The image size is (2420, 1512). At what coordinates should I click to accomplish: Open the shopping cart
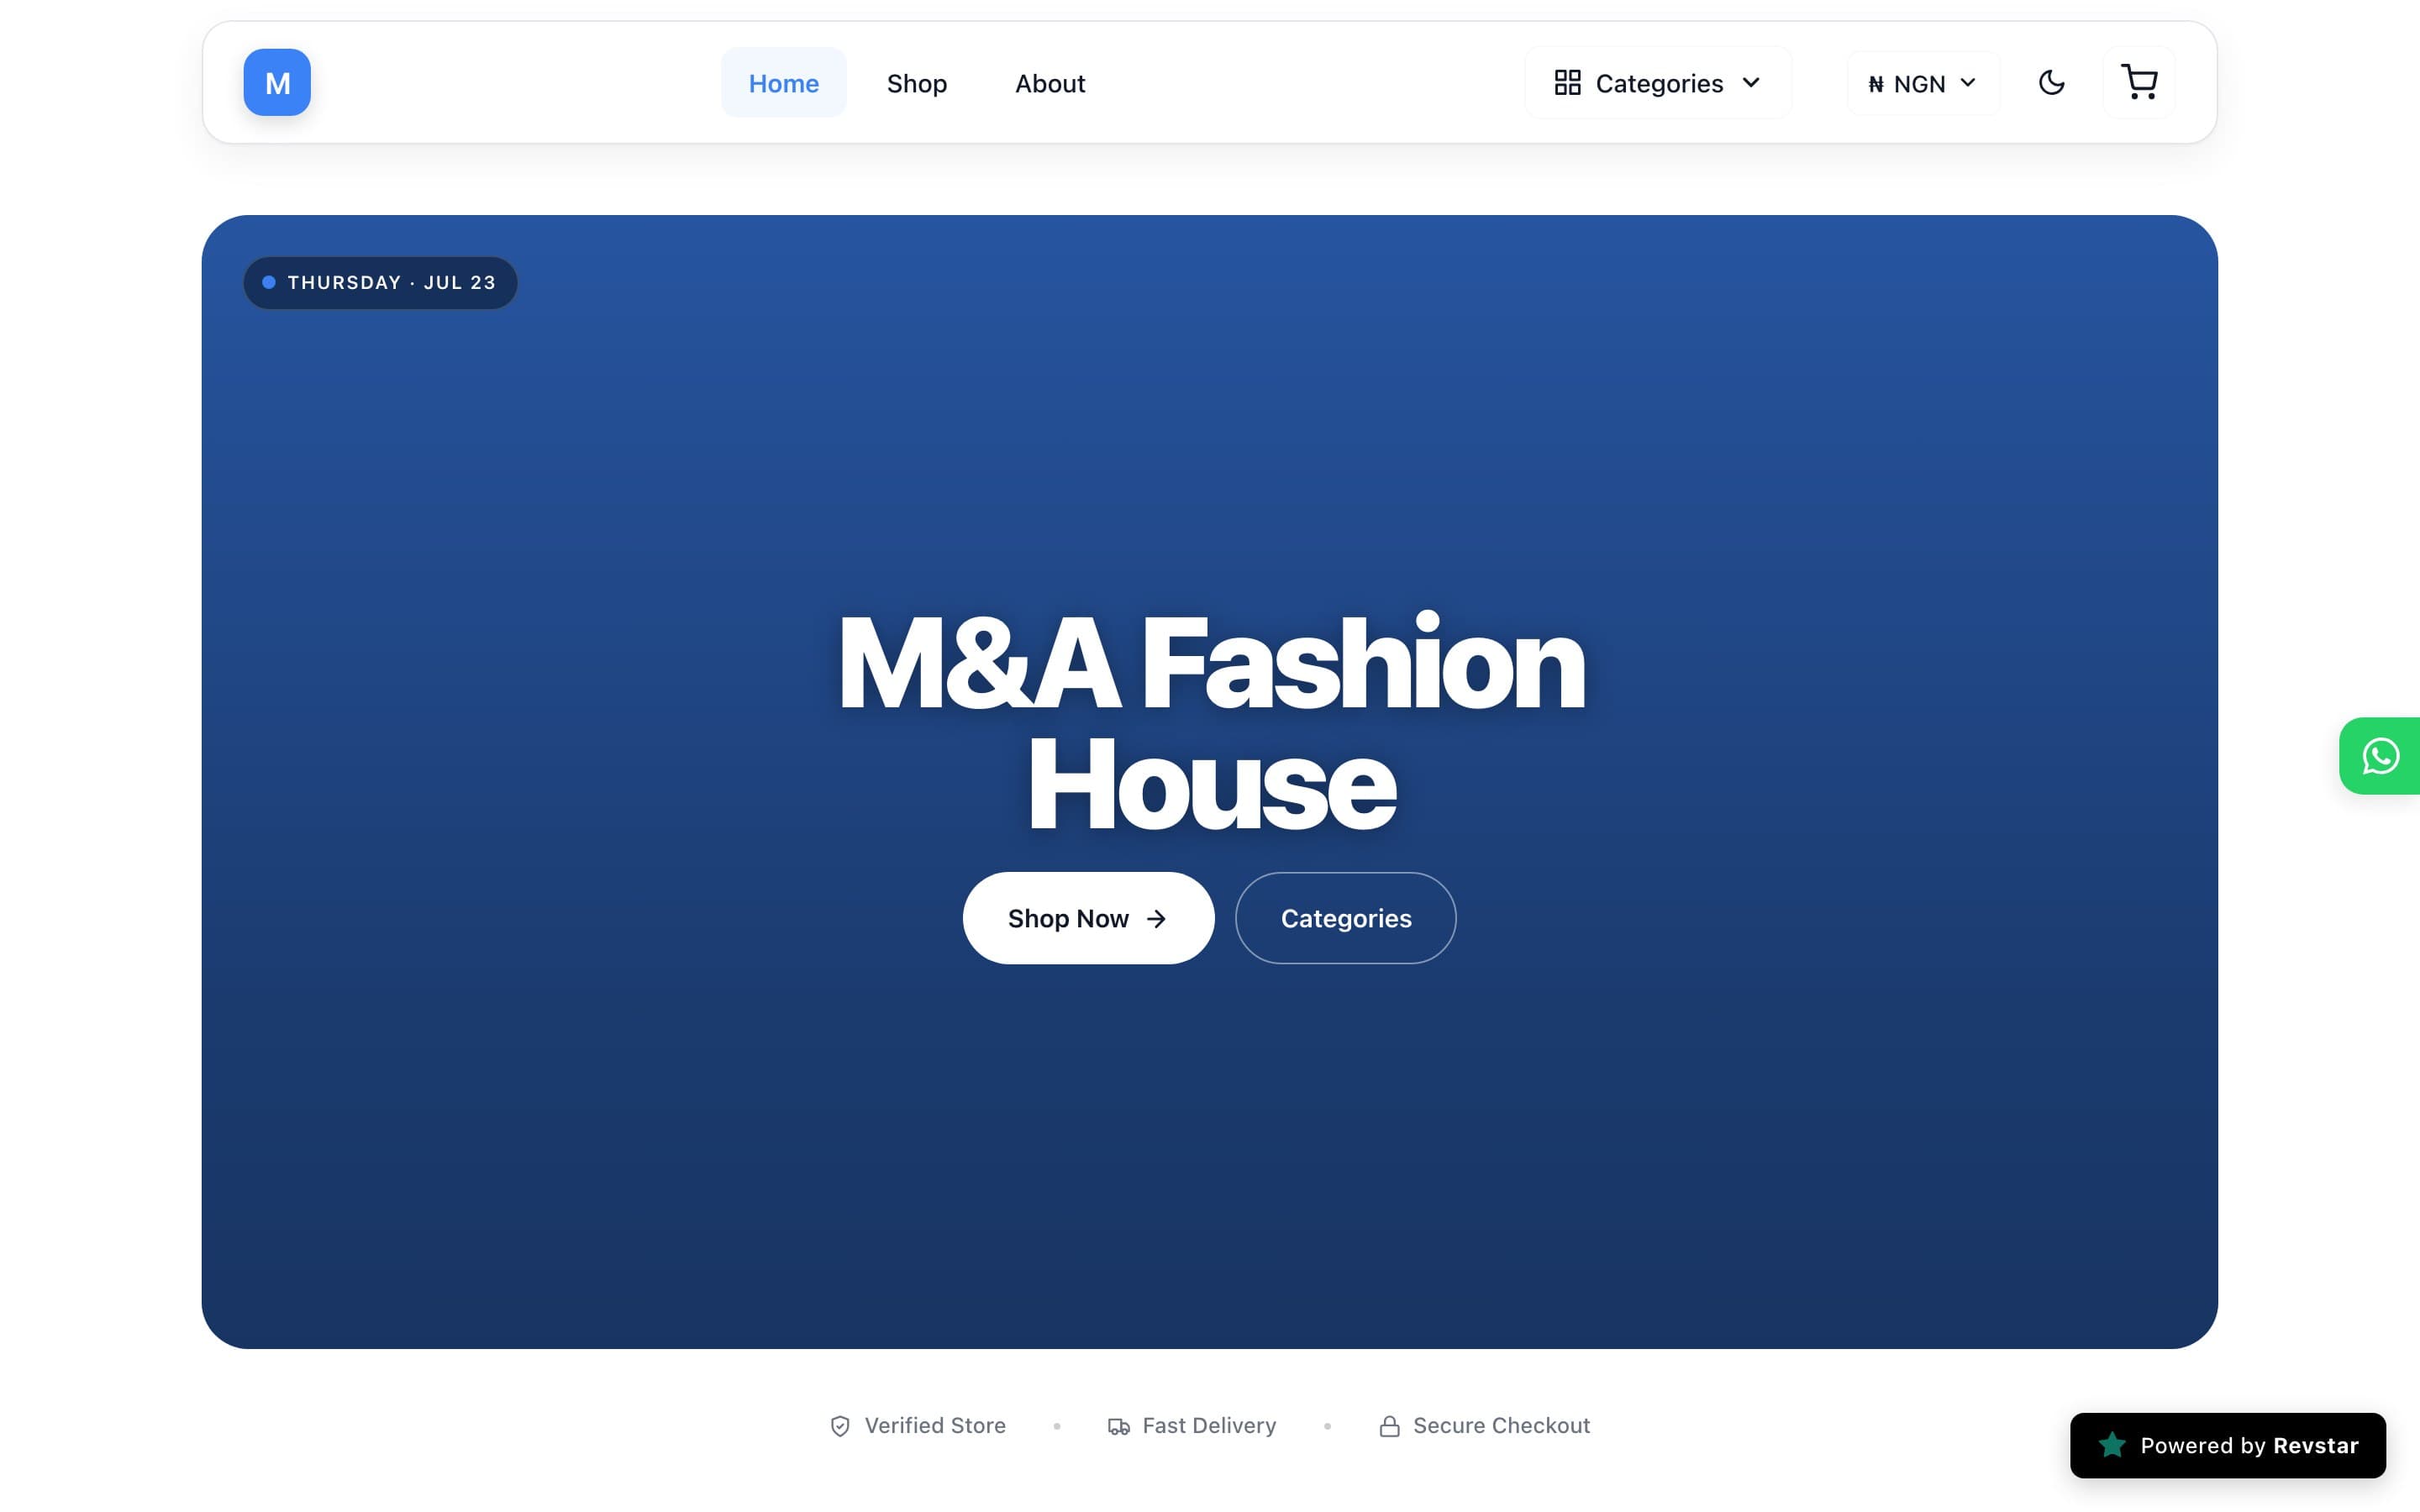2139,82
